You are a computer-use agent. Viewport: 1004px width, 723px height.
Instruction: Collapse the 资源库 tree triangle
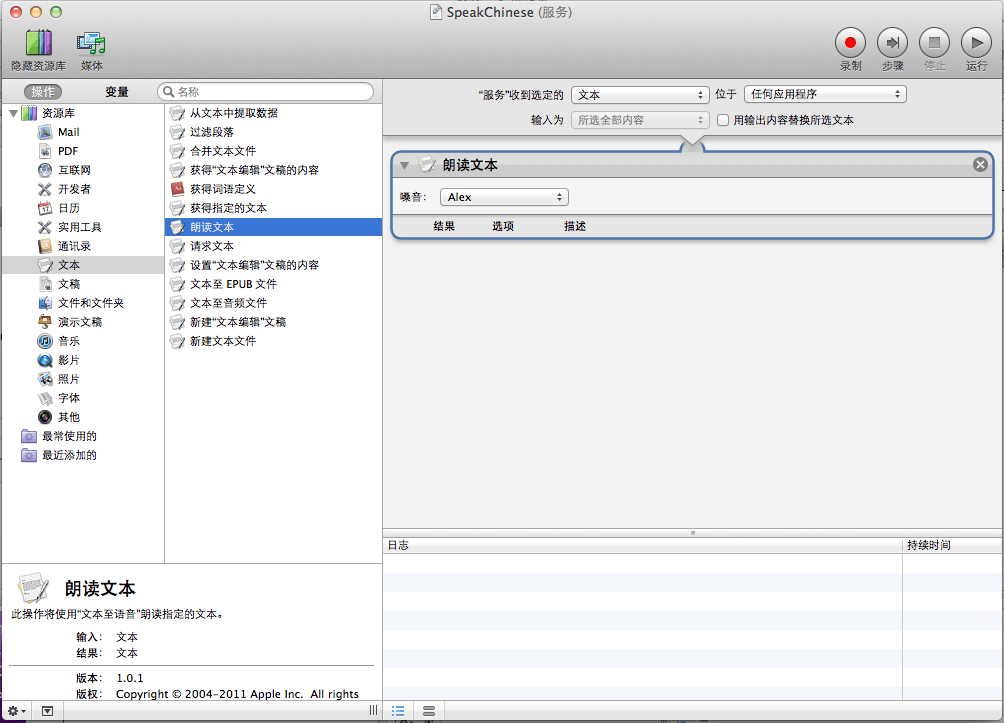[x=13, y=113]
